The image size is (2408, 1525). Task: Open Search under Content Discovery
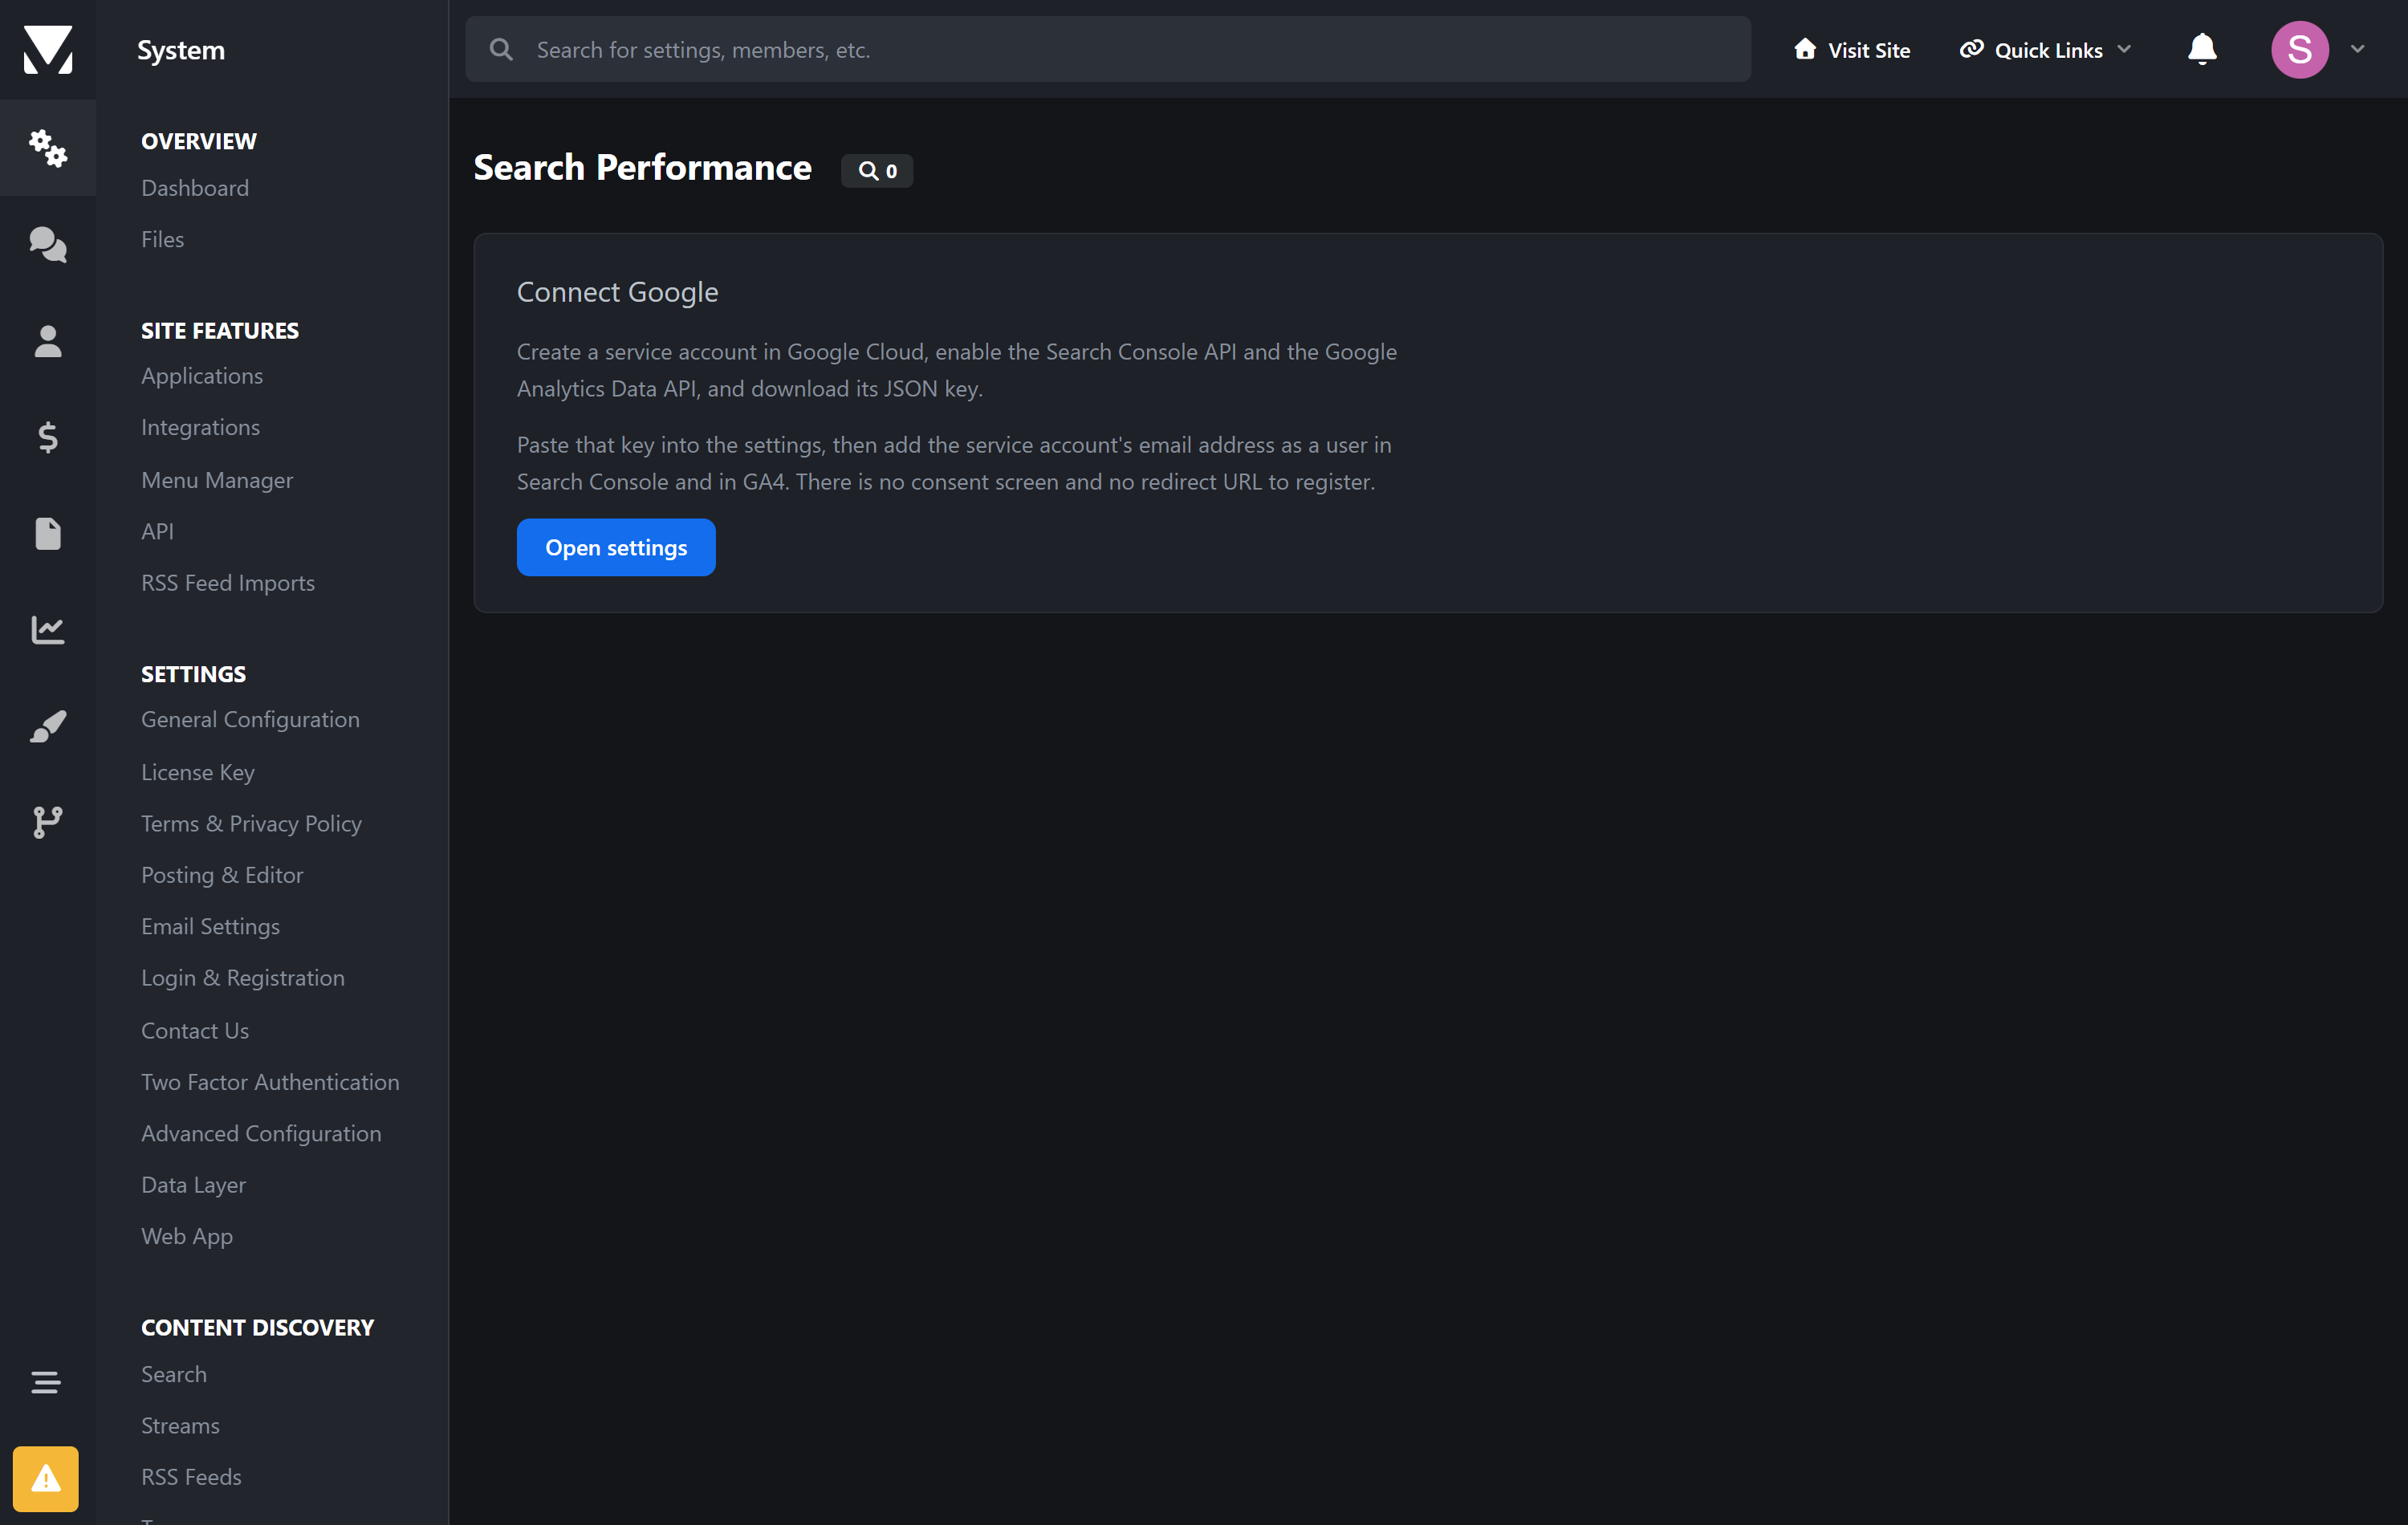(x=174, y=1374)
